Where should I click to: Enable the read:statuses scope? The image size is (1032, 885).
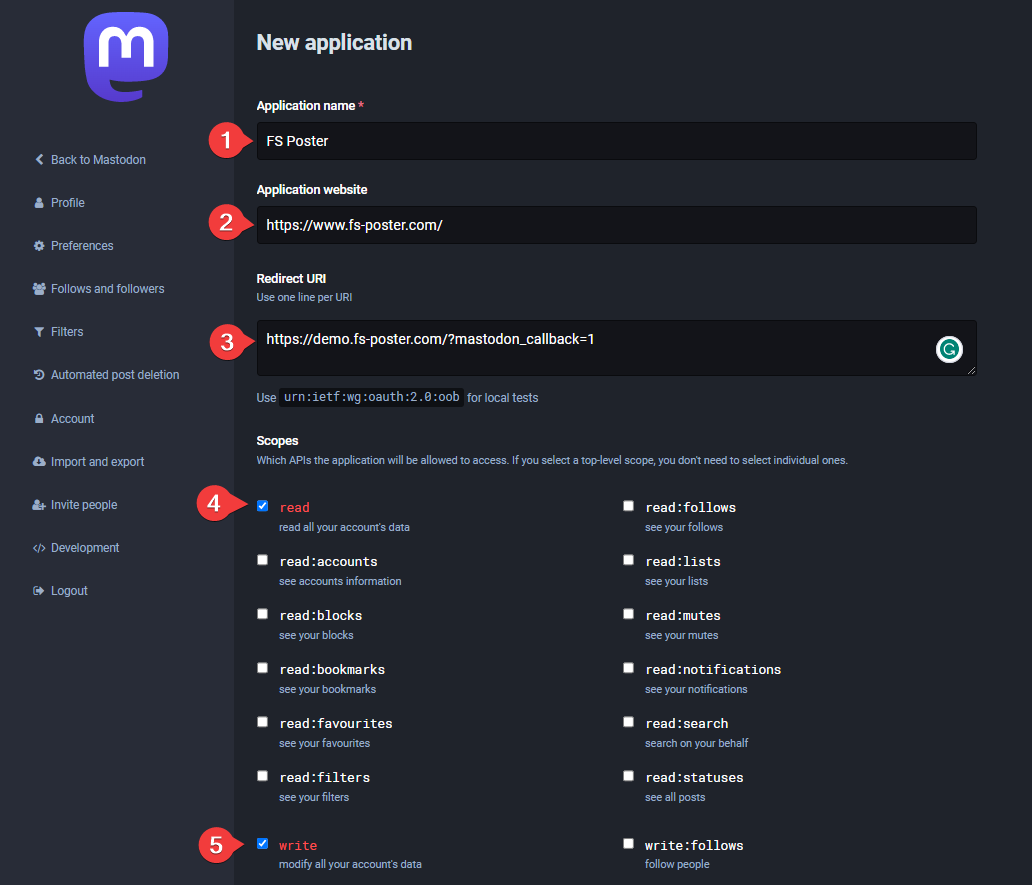[629, 776]
